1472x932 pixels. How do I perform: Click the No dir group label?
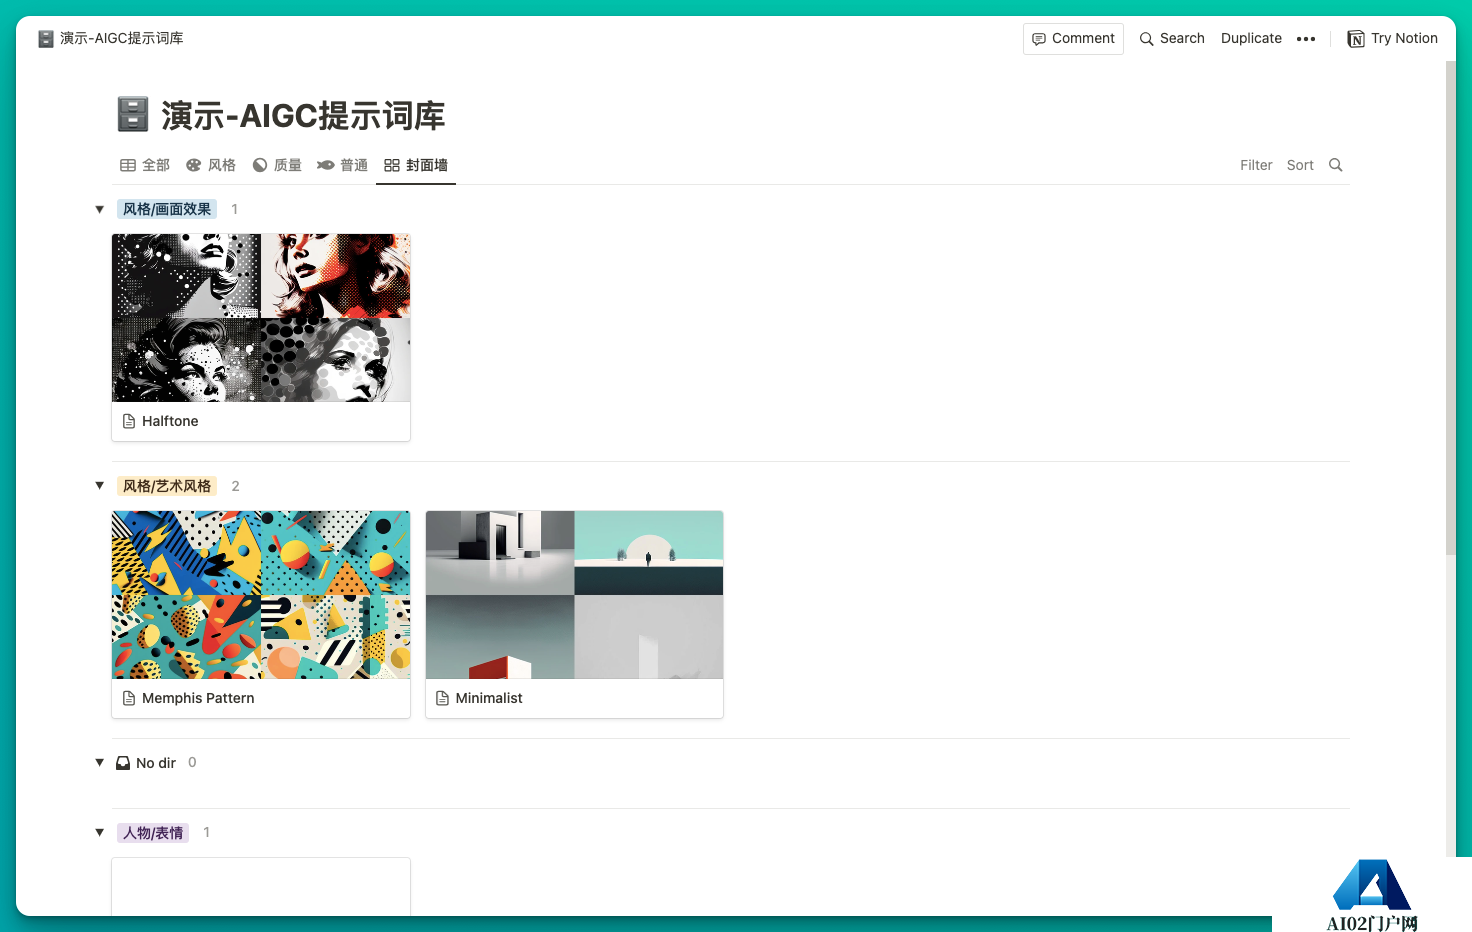tap(156, 763)
